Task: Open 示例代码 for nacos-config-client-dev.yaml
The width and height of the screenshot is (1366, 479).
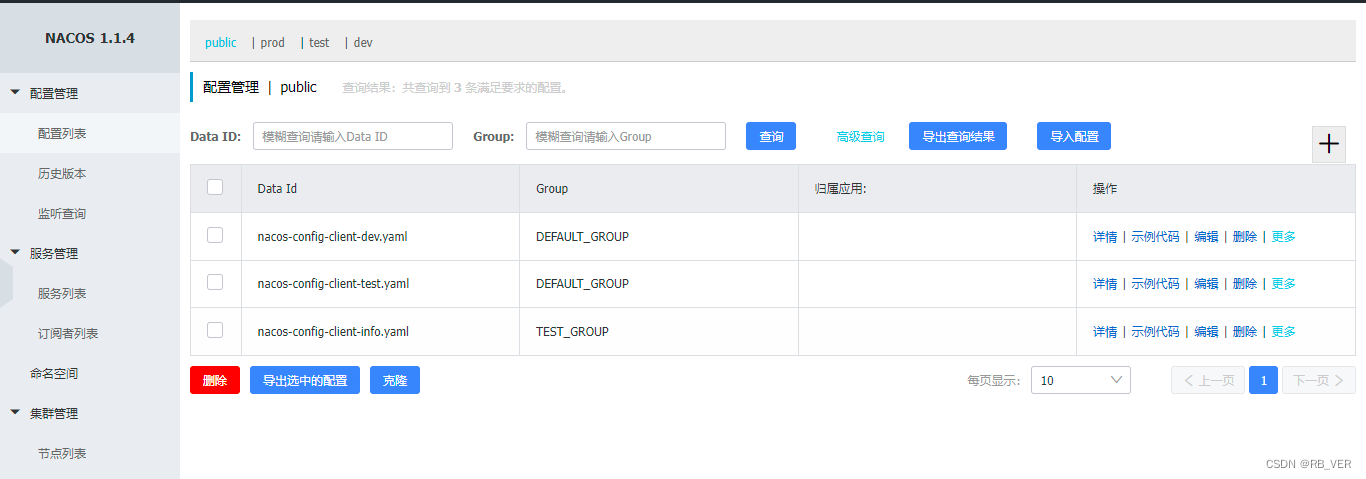Action: tap(1155, 237)
